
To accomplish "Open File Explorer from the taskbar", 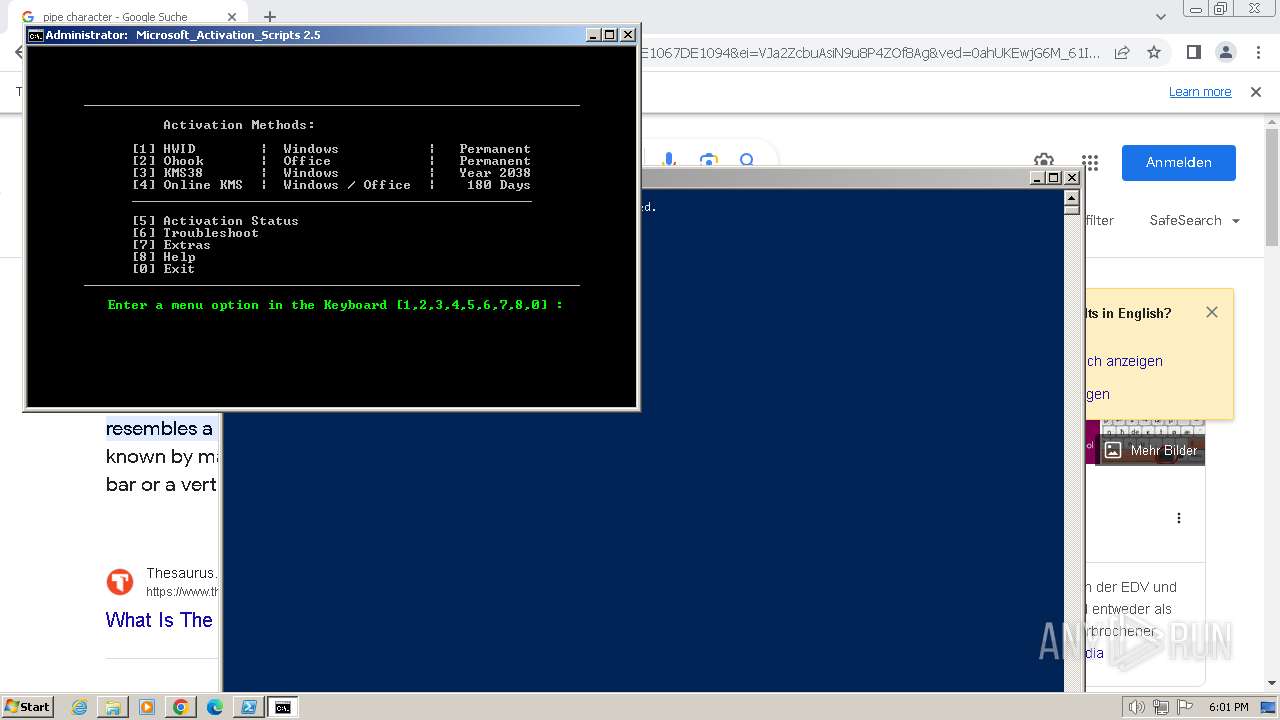I will coord(113,707).
